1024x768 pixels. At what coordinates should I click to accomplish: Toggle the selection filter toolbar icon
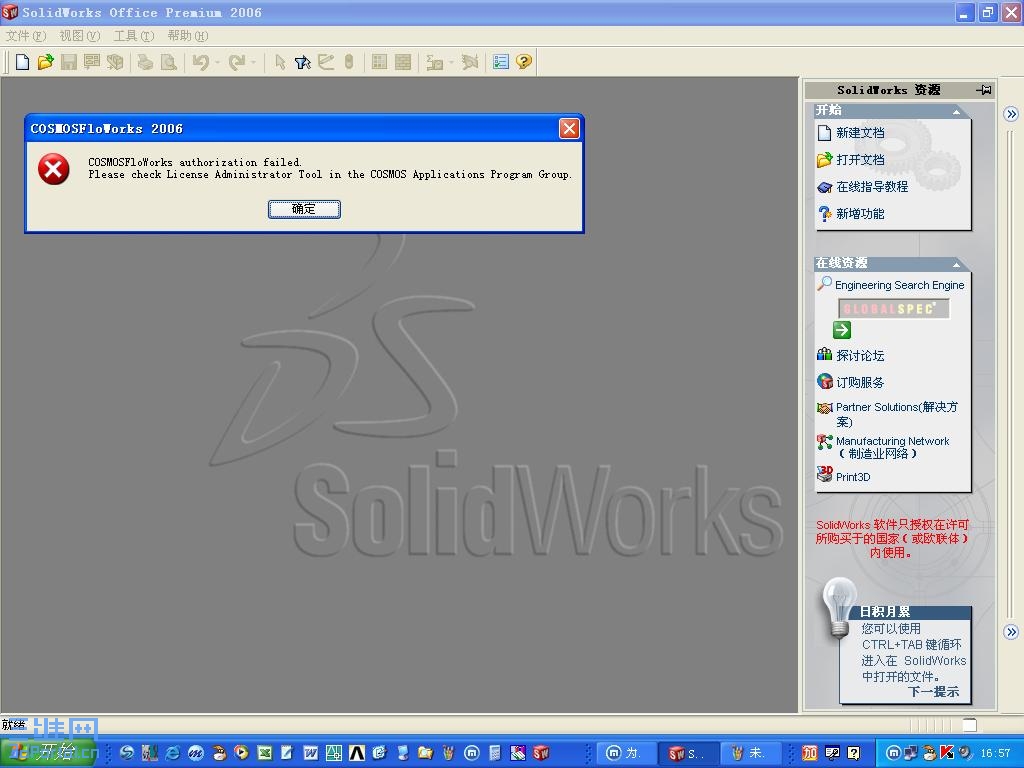302,62
